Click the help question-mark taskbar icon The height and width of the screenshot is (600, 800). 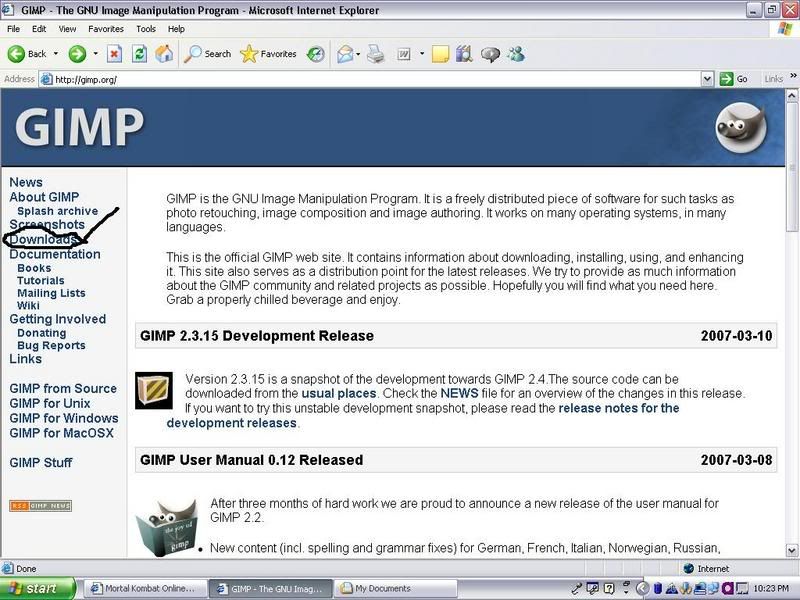(609, 588)
